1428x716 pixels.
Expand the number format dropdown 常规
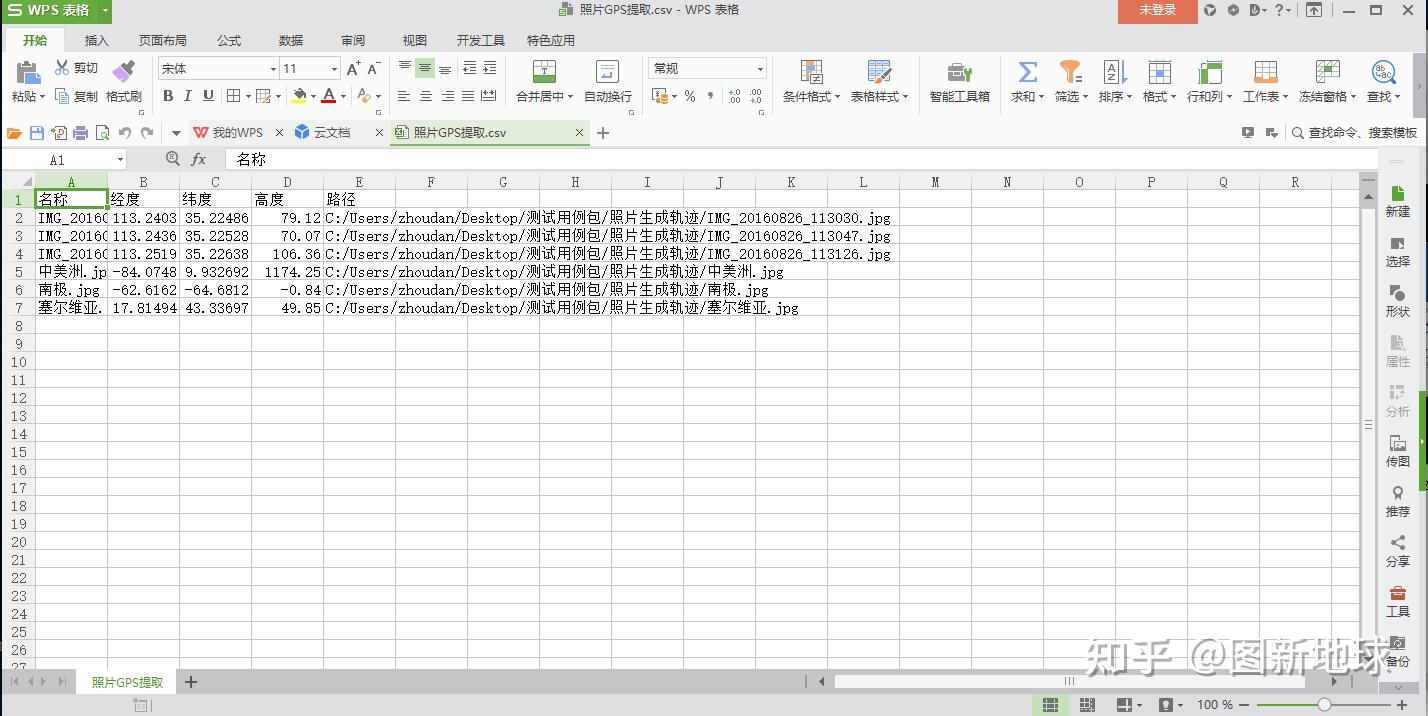click(x=760, y=69)
